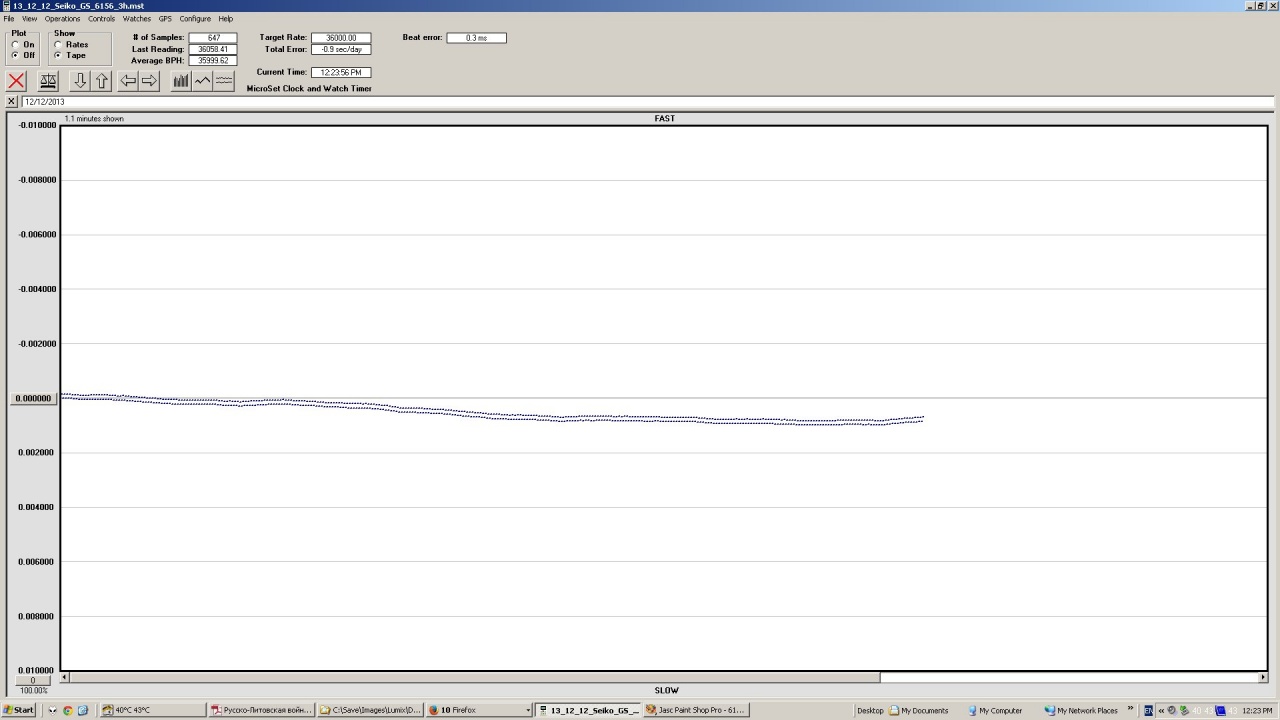Open the Operations menu

[x=62, y=19]
